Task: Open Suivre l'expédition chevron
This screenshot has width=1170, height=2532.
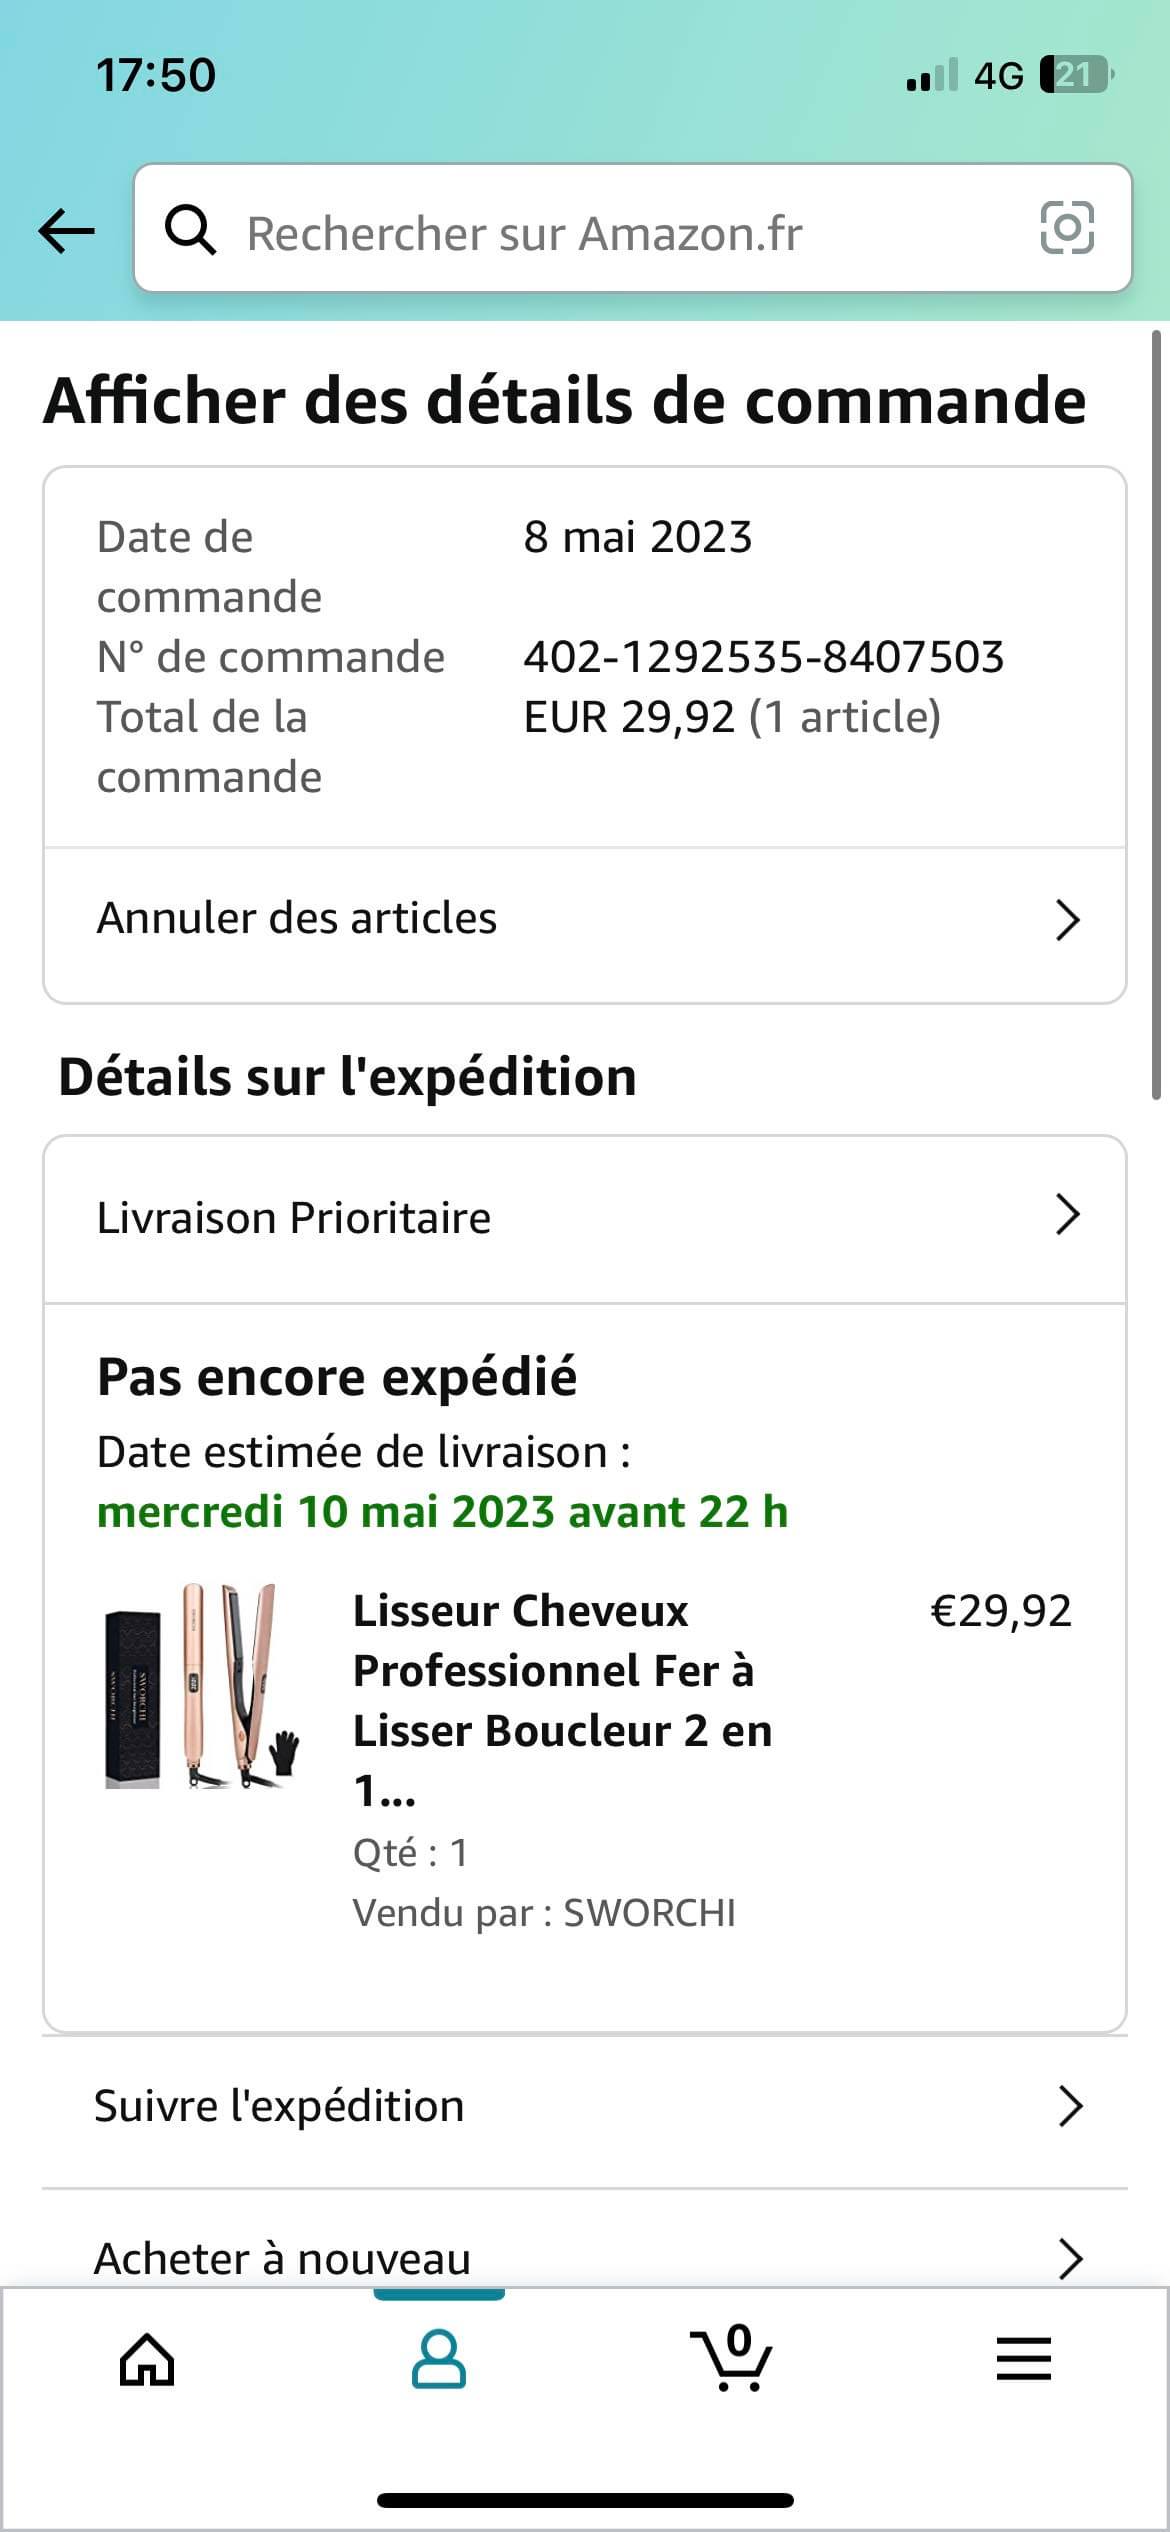Action: pos(1069,2106)
